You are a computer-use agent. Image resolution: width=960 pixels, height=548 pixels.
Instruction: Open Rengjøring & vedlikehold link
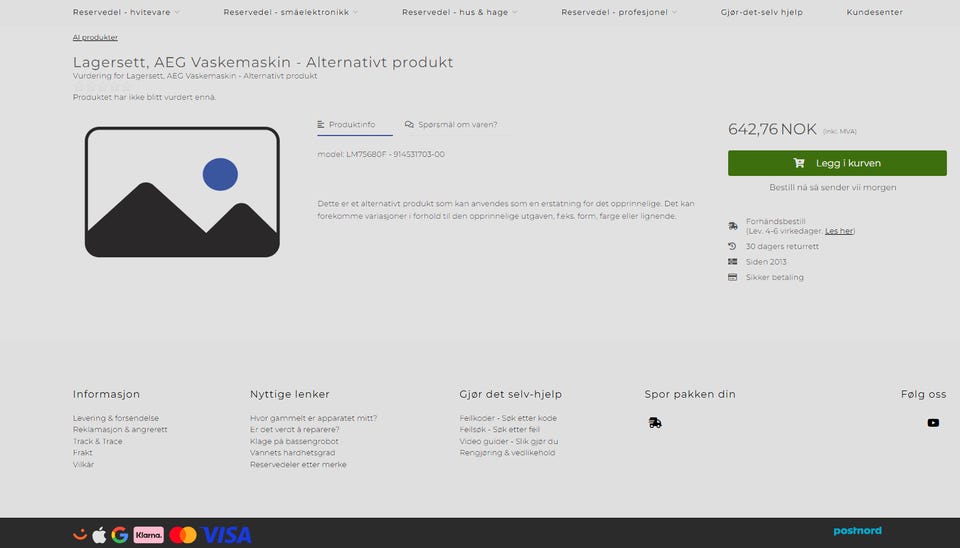click(x=508, y=453)
